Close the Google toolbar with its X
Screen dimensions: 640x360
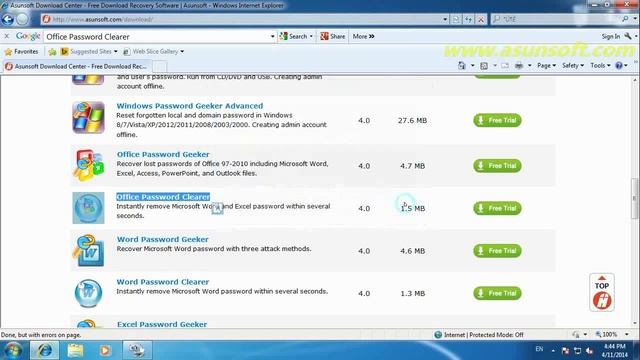7,36
